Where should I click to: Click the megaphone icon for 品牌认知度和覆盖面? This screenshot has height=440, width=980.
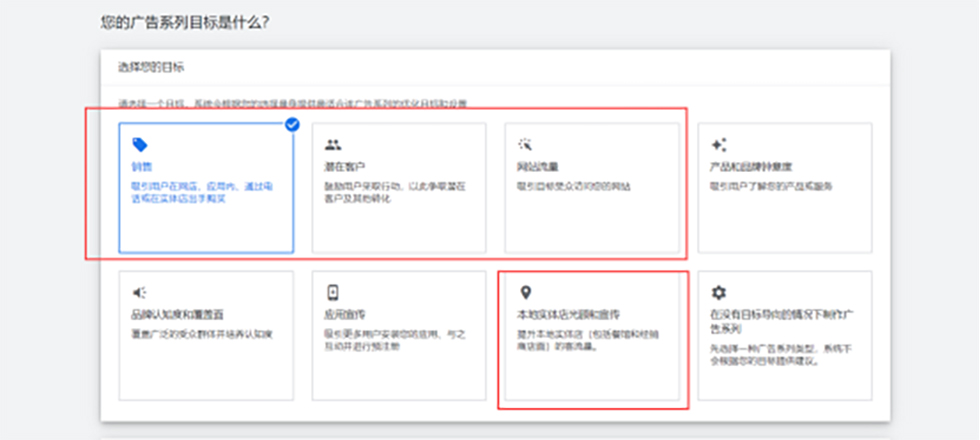coord(140,292)
